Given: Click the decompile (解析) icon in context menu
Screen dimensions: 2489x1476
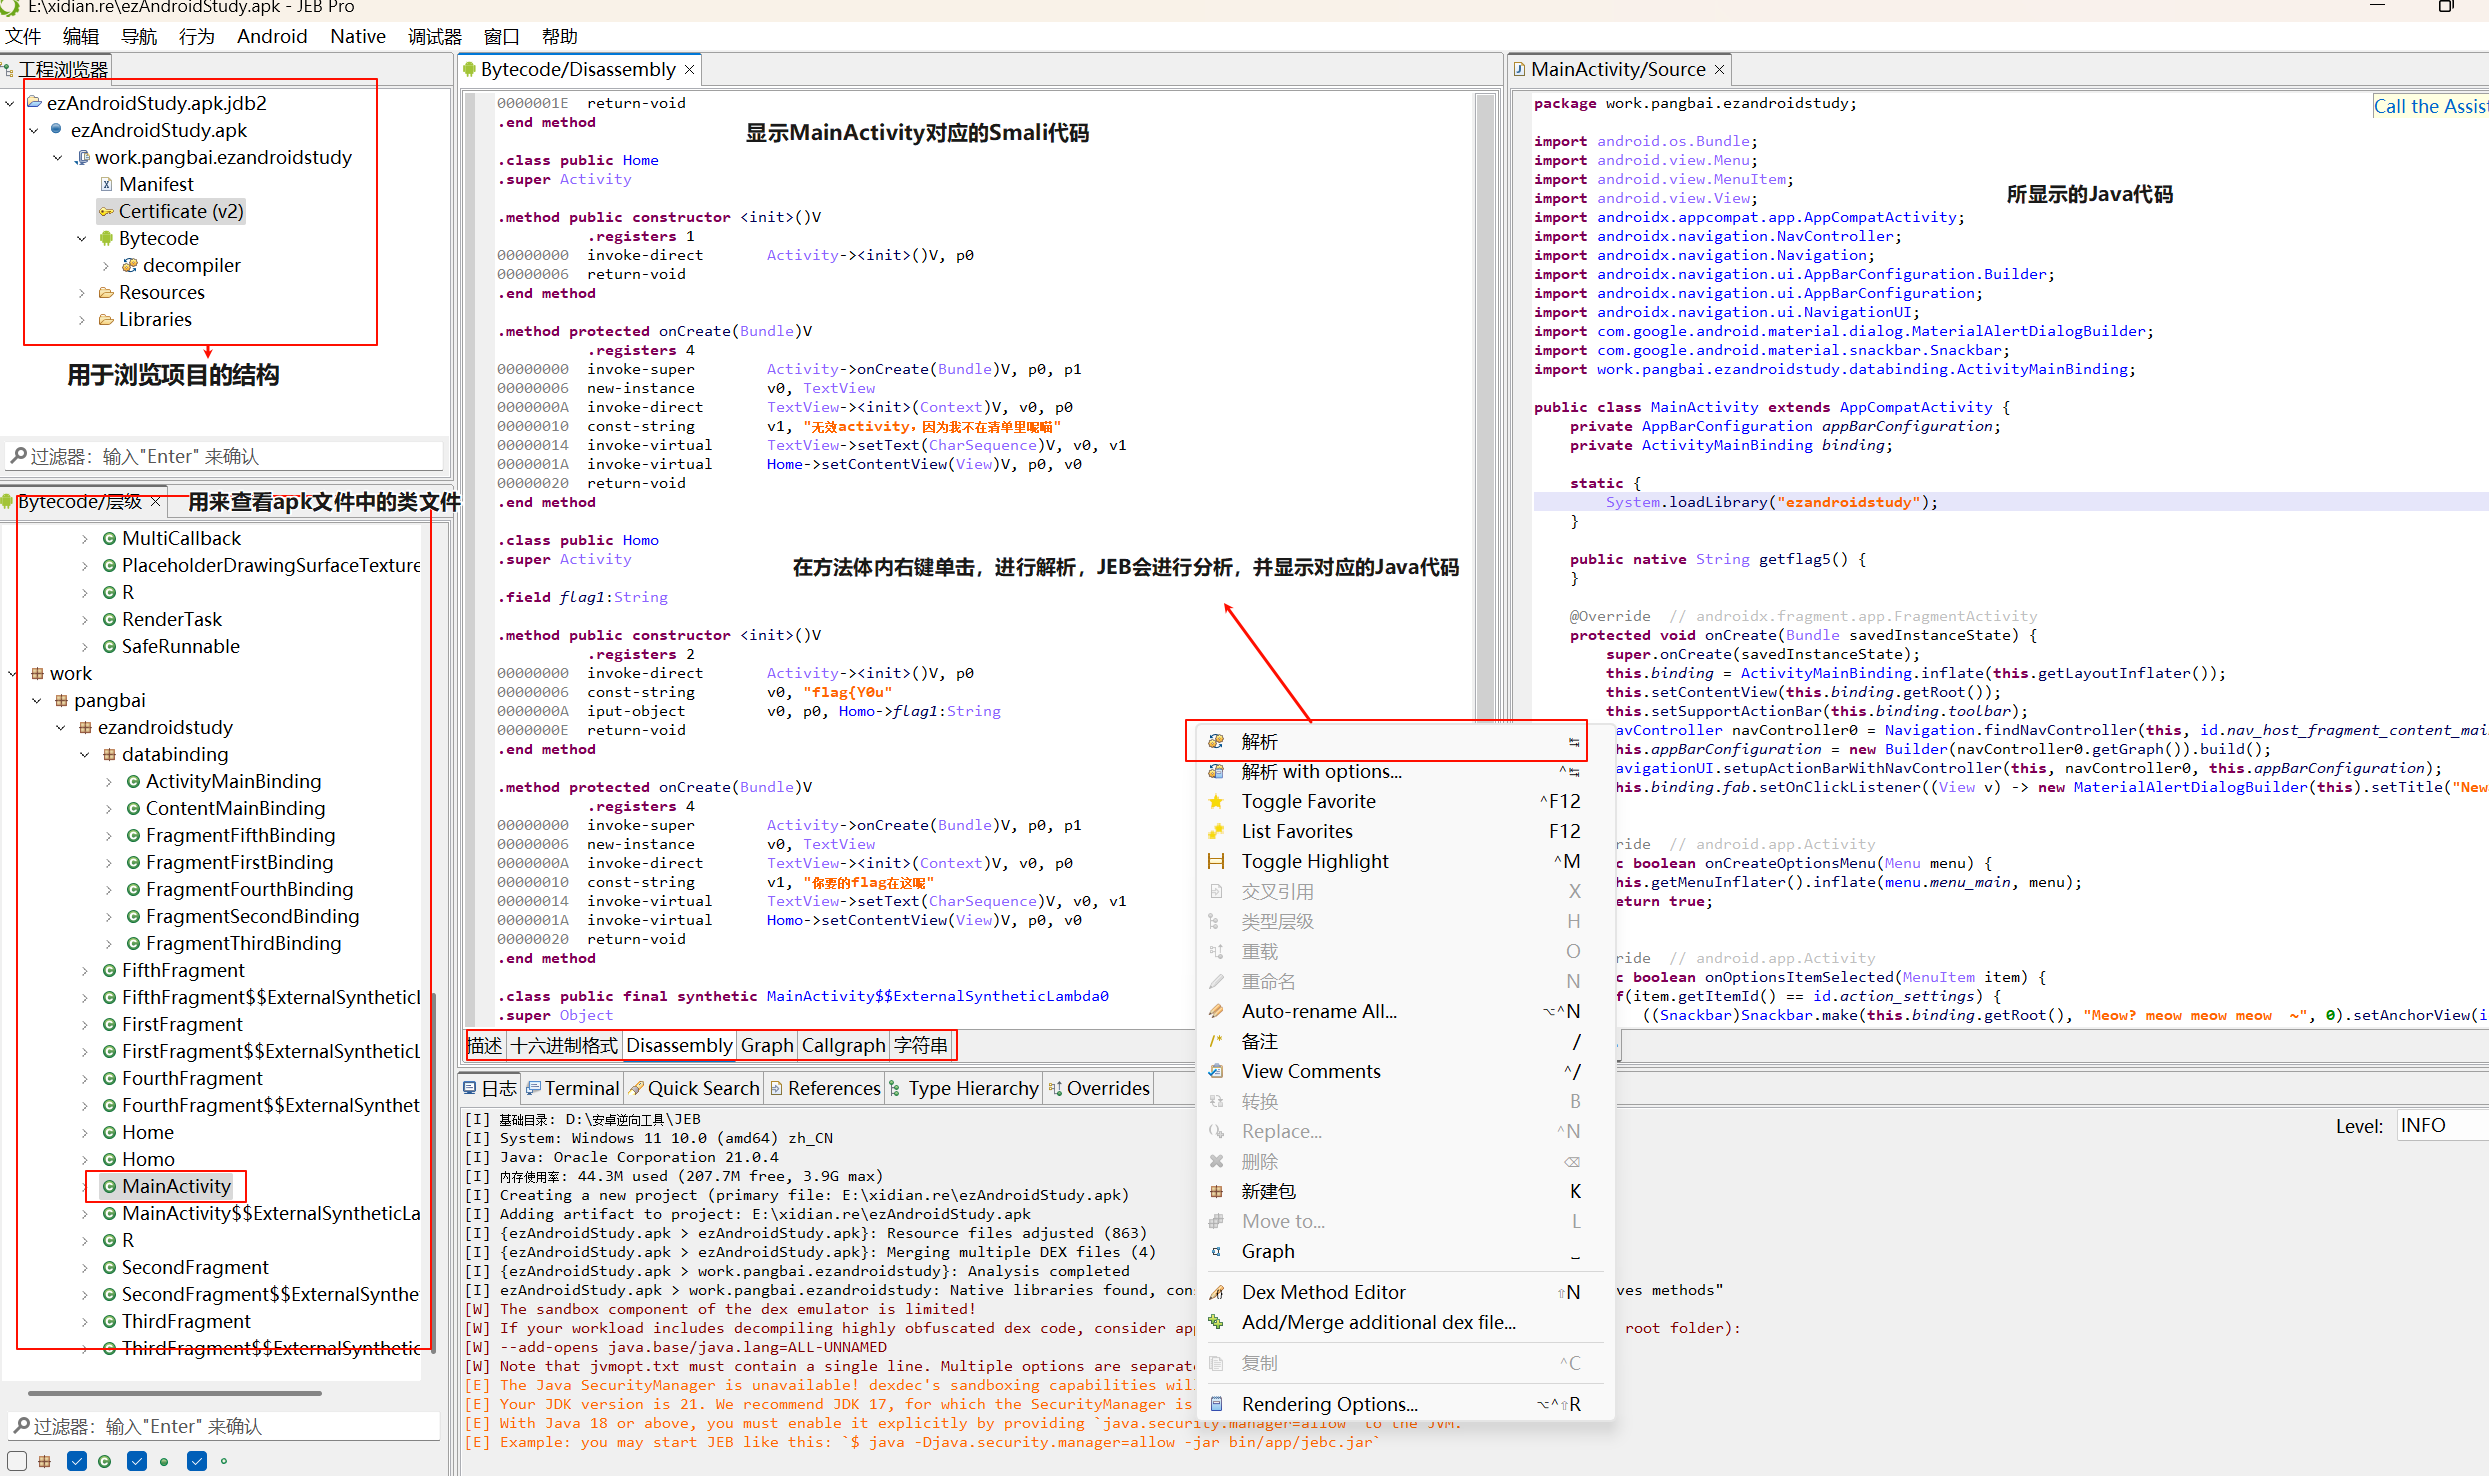Looking at the screenshot, I should [x=1216, y=741].
